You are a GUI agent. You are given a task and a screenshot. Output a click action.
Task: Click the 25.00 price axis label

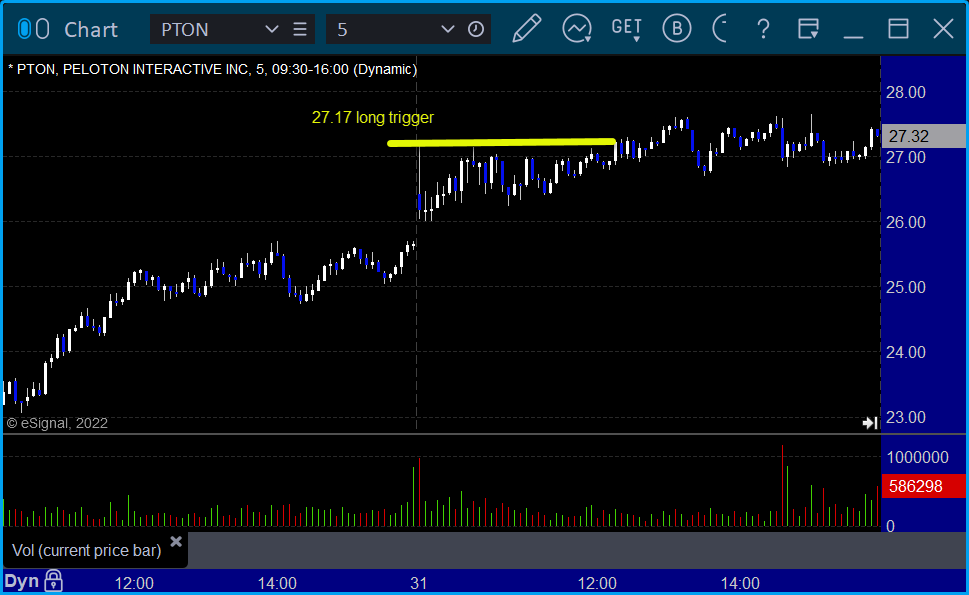pos(905,287)
